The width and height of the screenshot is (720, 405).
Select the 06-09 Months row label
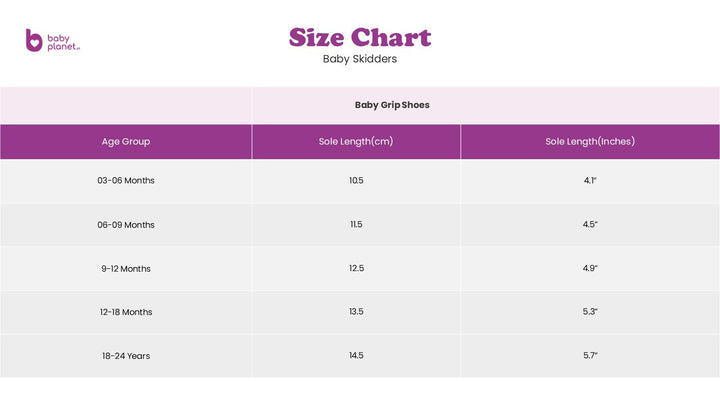(x=126, y=225)
